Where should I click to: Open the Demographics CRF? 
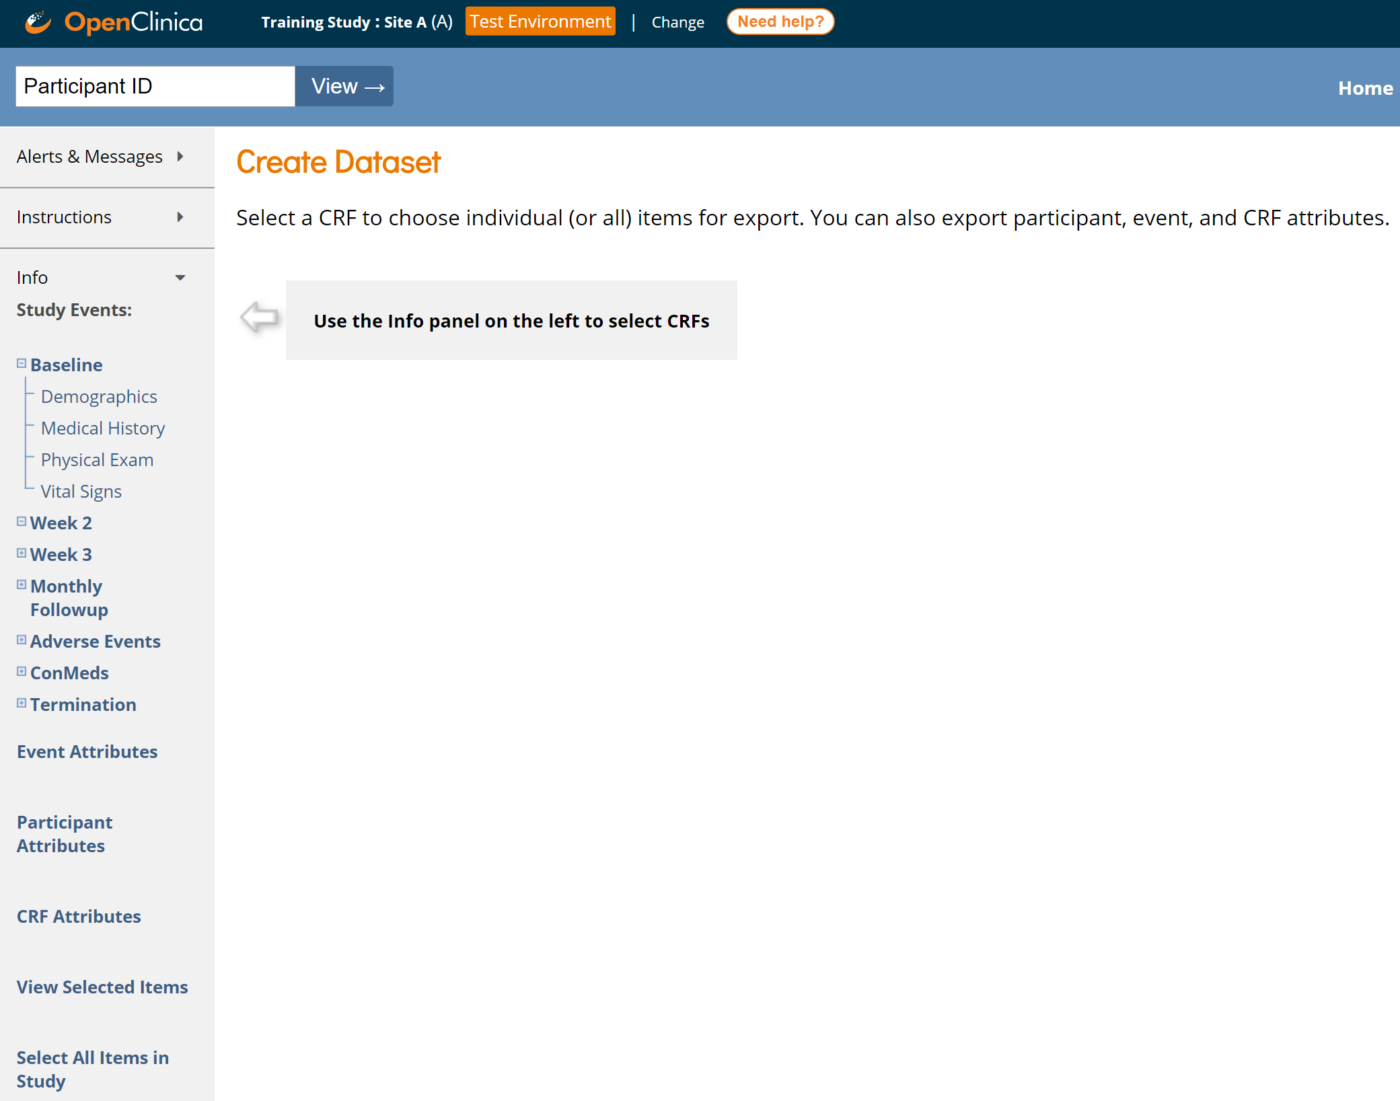point(99,397)
